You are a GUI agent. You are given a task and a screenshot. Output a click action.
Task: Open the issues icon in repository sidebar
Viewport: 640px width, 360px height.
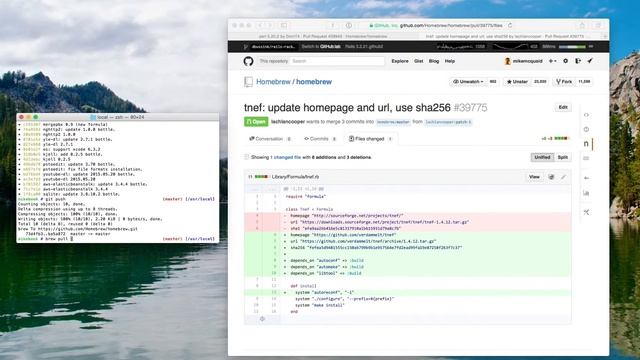[586, 129]
